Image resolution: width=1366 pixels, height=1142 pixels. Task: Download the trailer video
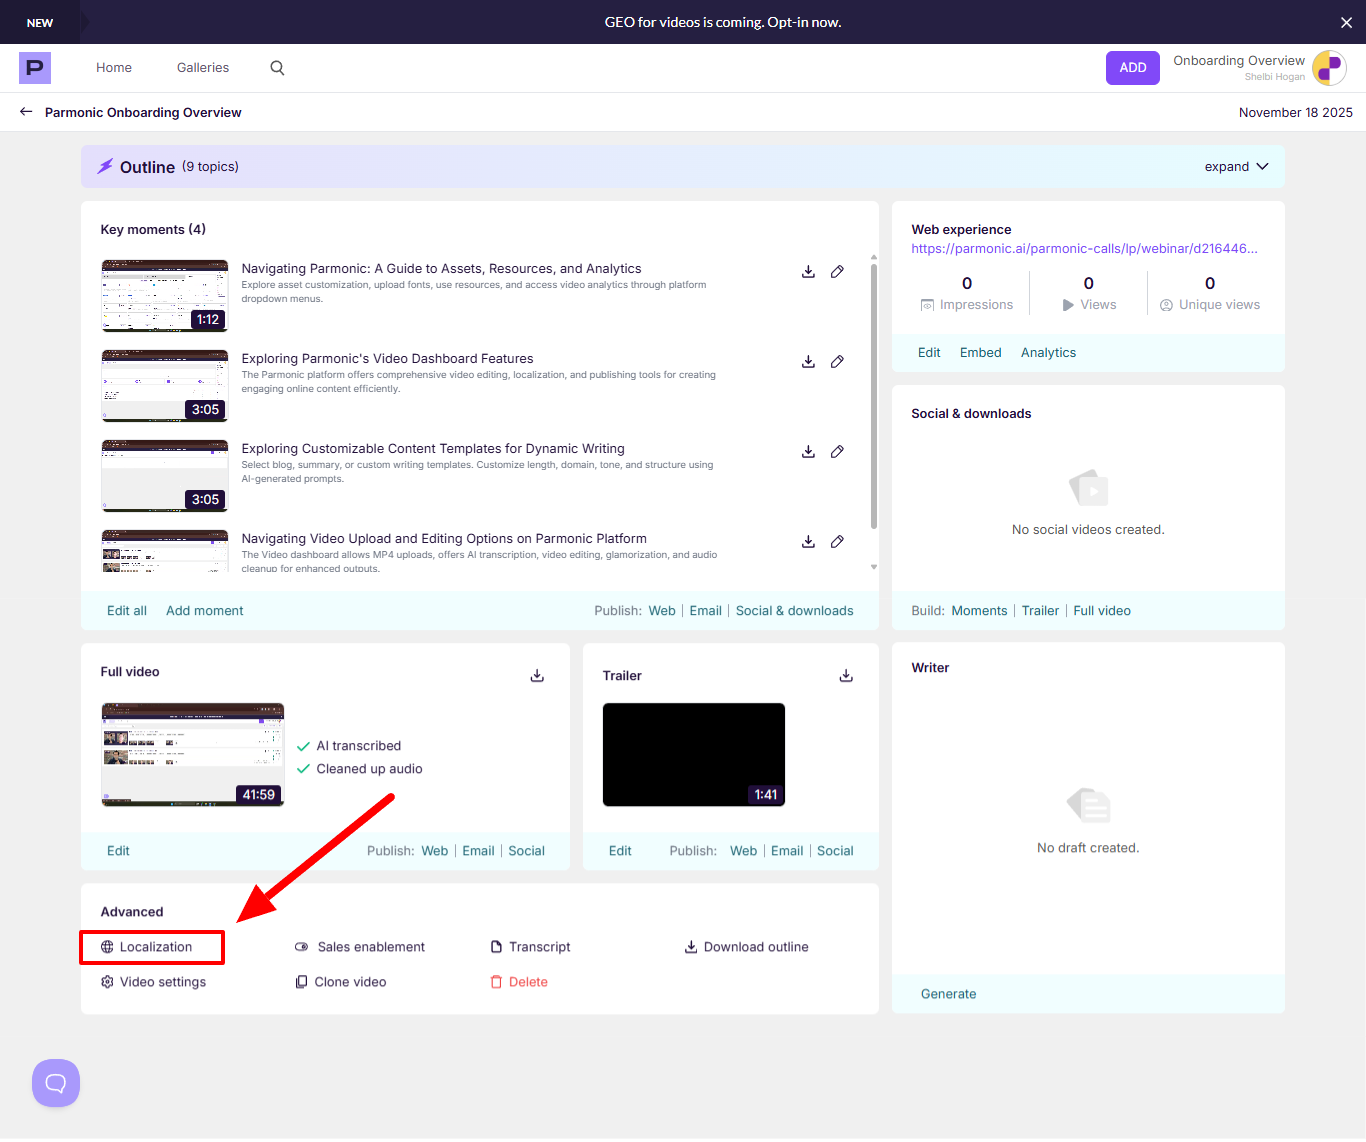pyautogui.click(x=846, y=675)
